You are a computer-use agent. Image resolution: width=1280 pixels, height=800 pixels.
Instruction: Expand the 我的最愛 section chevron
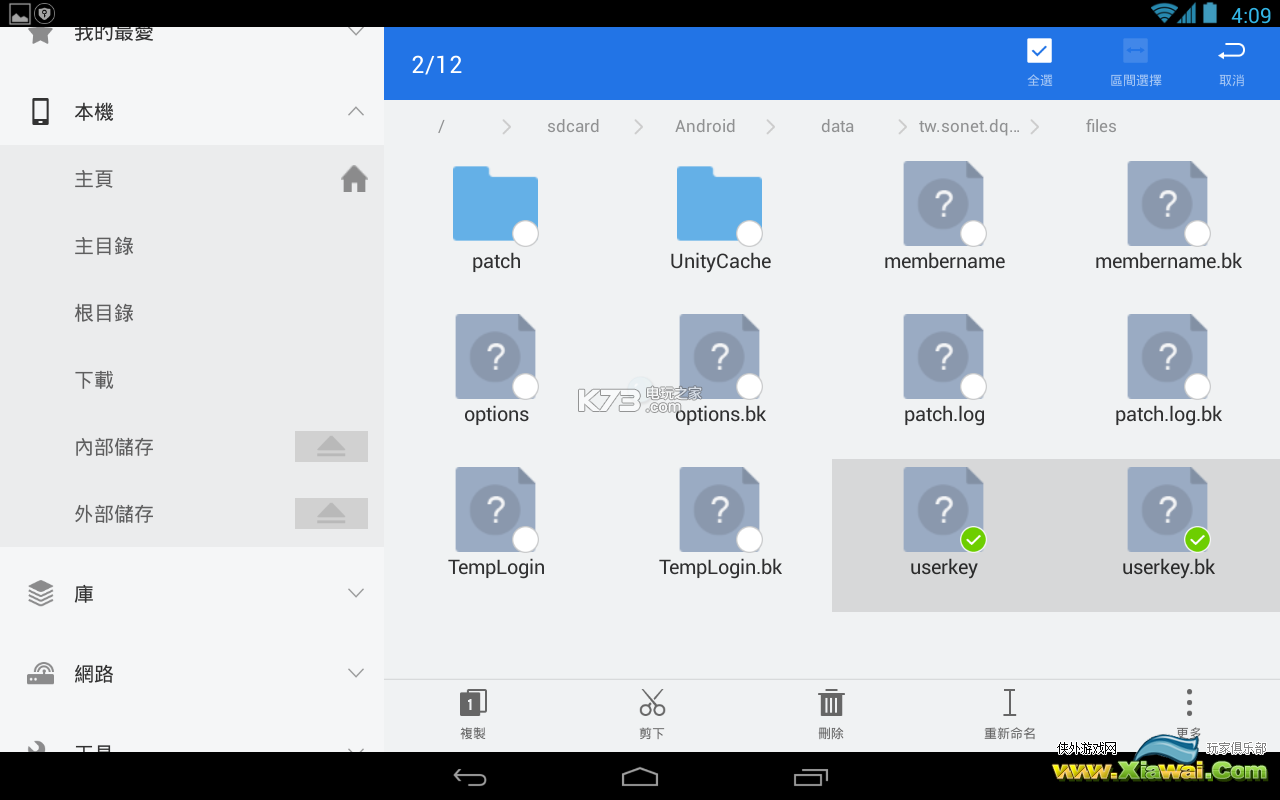[x=356, y=32]
